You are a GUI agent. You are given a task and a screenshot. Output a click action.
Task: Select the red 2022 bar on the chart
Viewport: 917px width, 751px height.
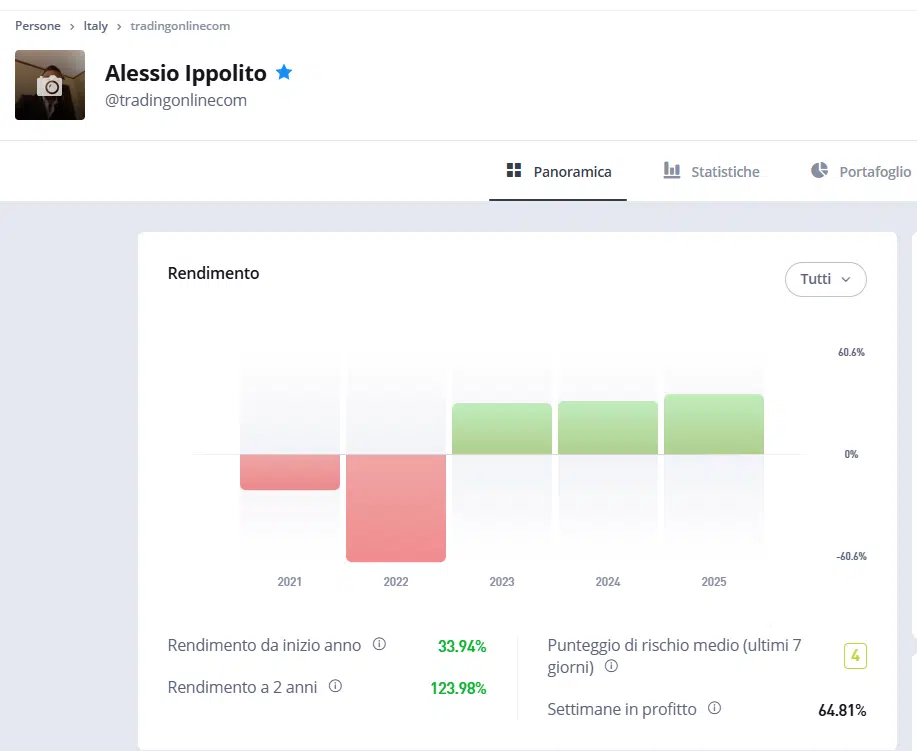point(395,505)
